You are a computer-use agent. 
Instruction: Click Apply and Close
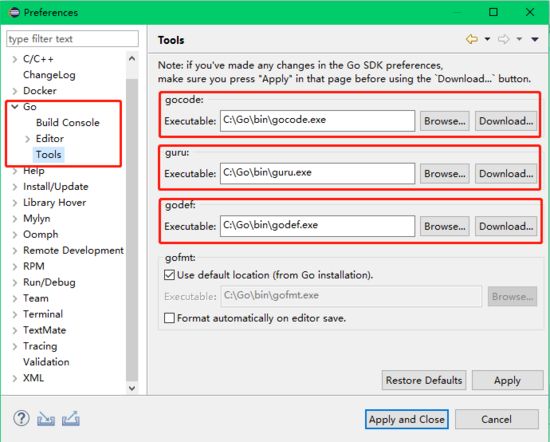(407, 419)
